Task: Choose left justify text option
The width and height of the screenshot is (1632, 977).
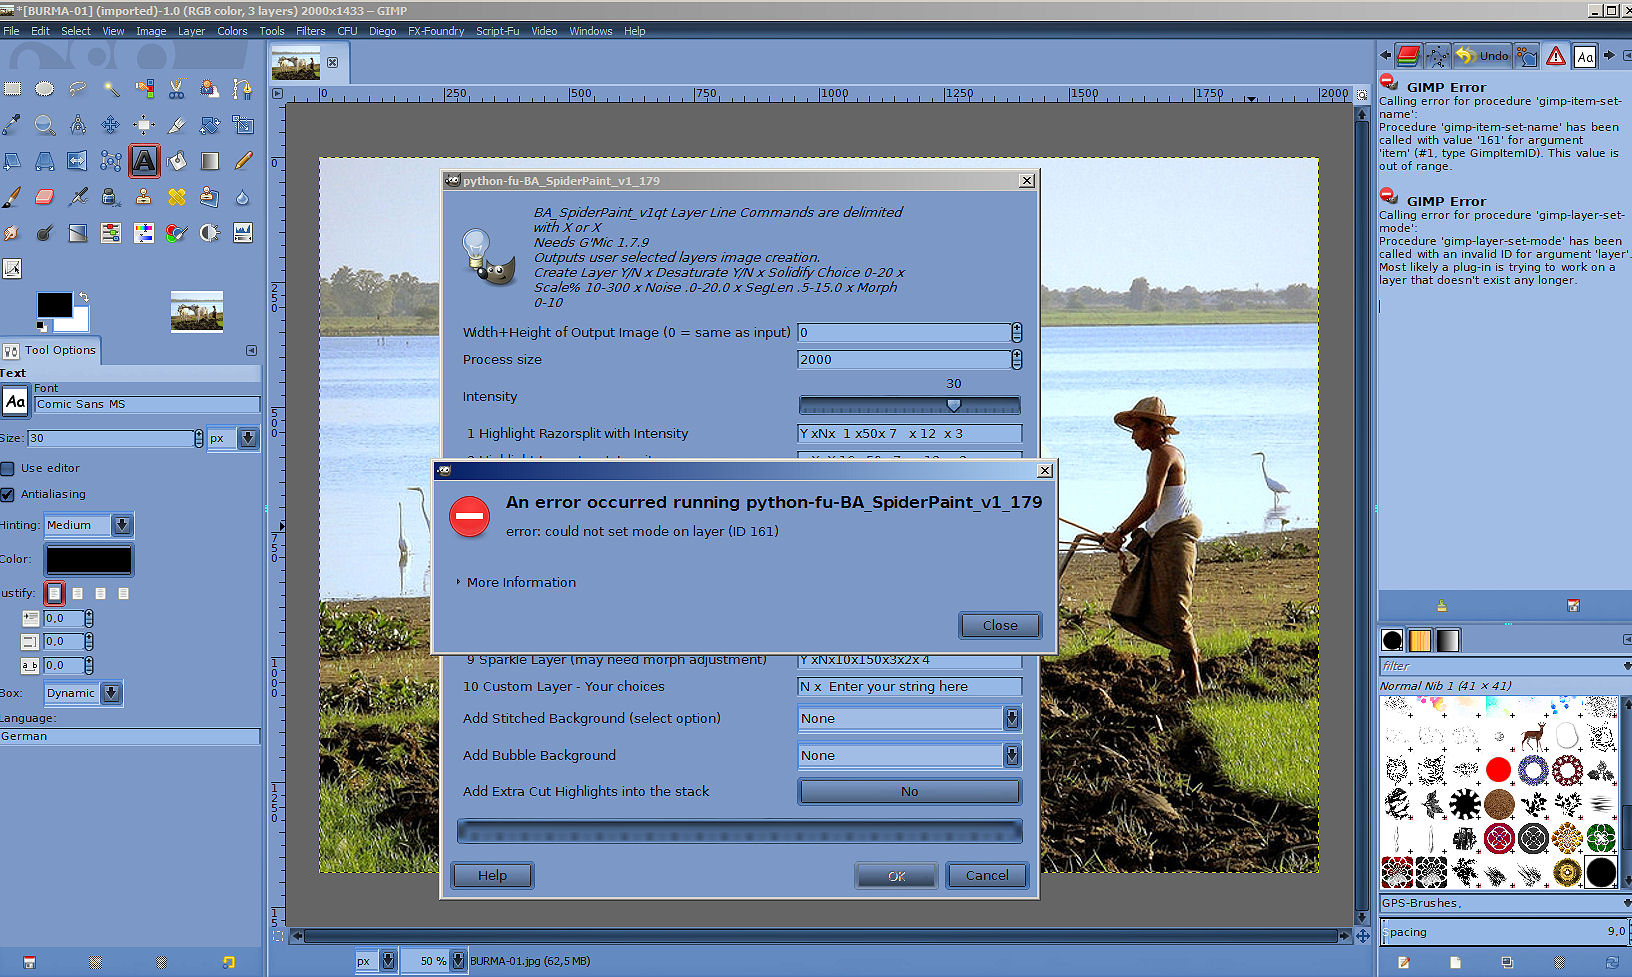Action: [x=54, y=593]
